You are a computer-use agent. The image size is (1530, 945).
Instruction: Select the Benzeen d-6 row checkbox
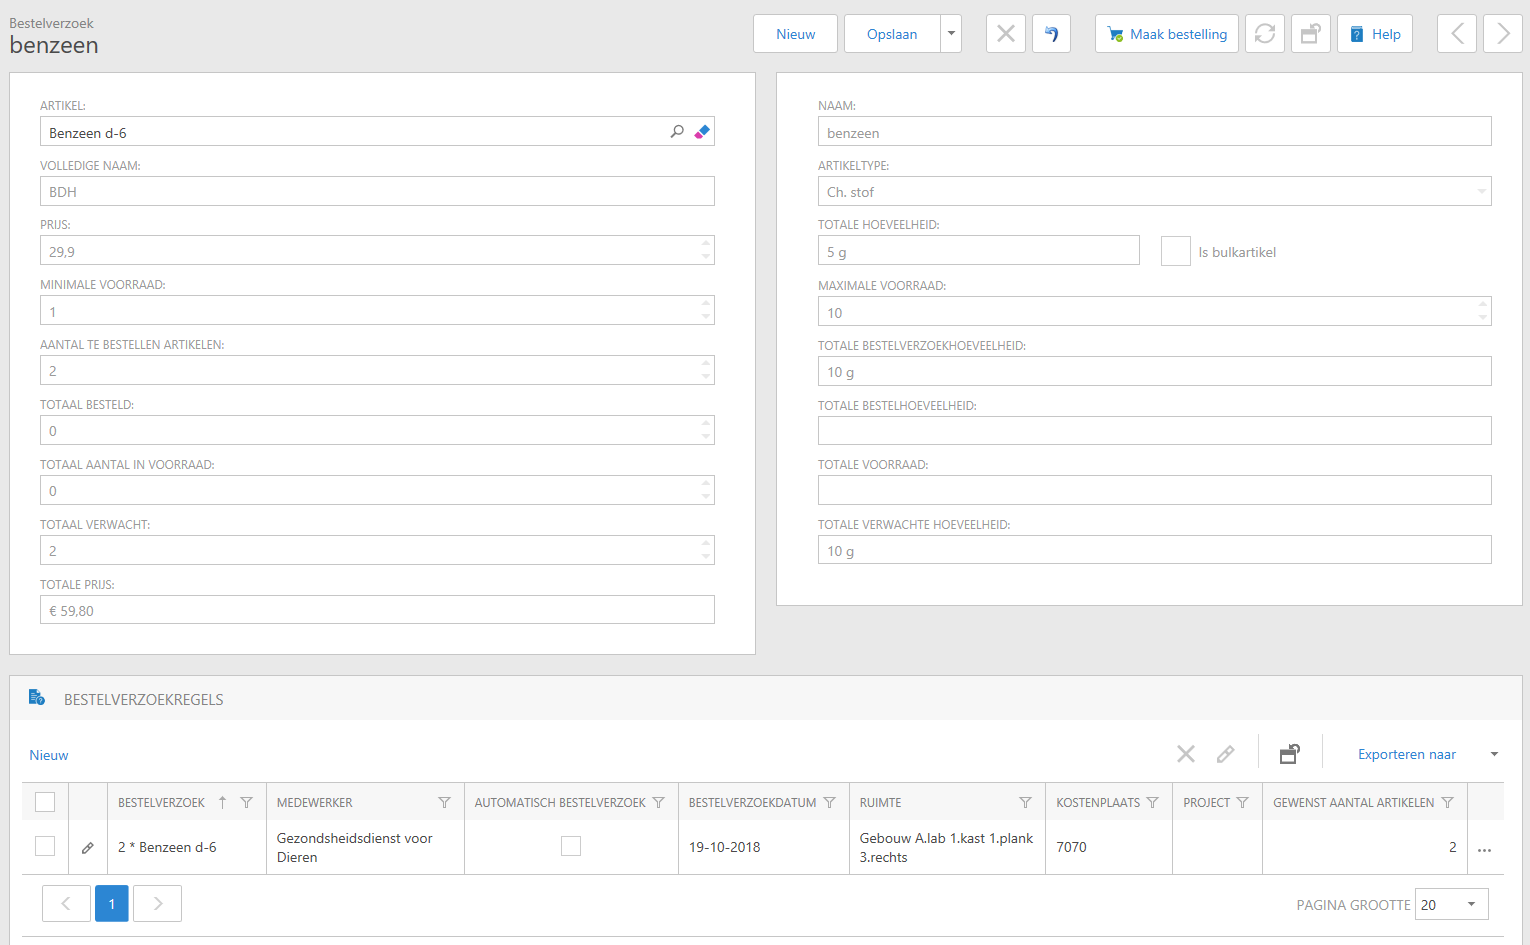45,847
